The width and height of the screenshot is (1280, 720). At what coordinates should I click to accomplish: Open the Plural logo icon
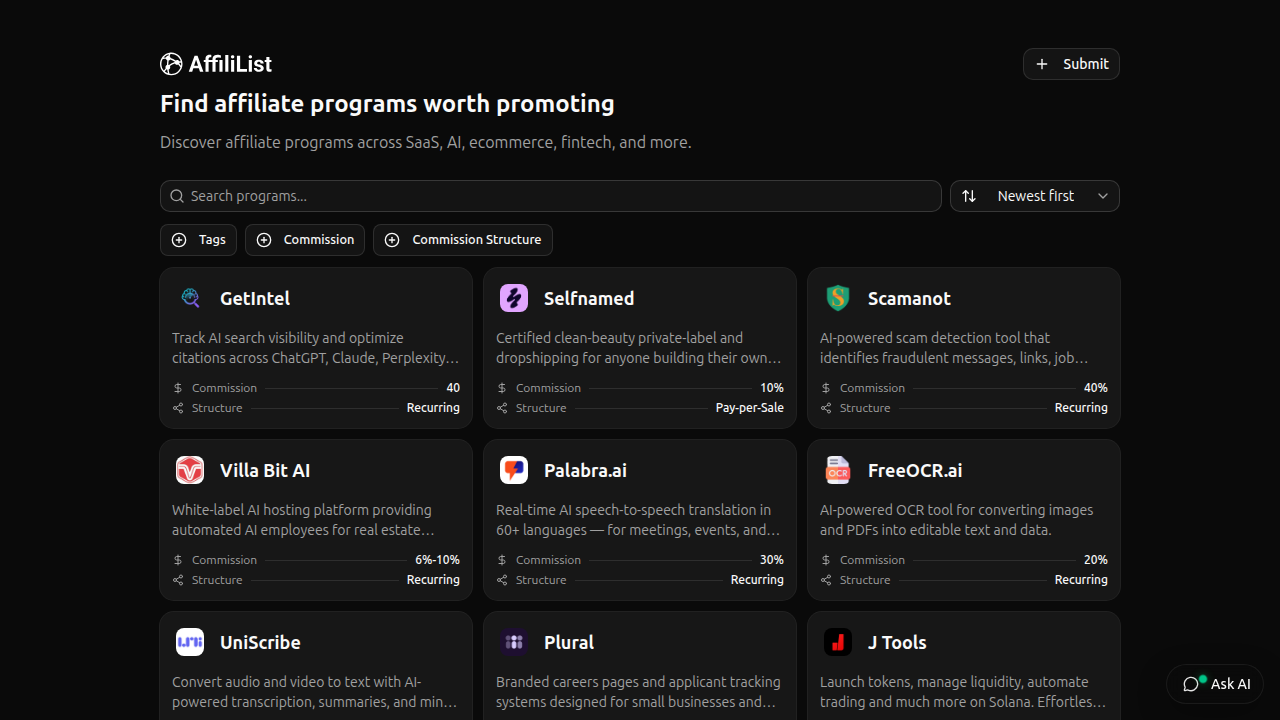514,642
